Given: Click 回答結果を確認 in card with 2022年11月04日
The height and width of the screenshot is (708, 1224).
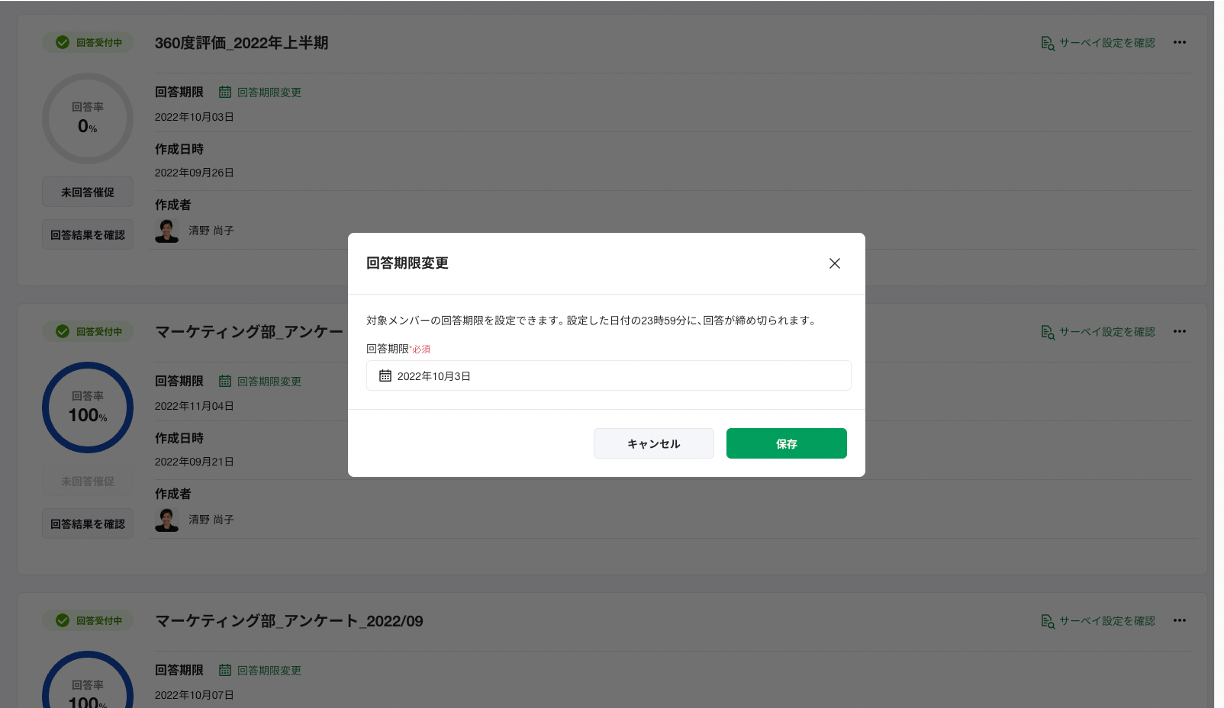Looking at the screenshot, I should point(87,524).
